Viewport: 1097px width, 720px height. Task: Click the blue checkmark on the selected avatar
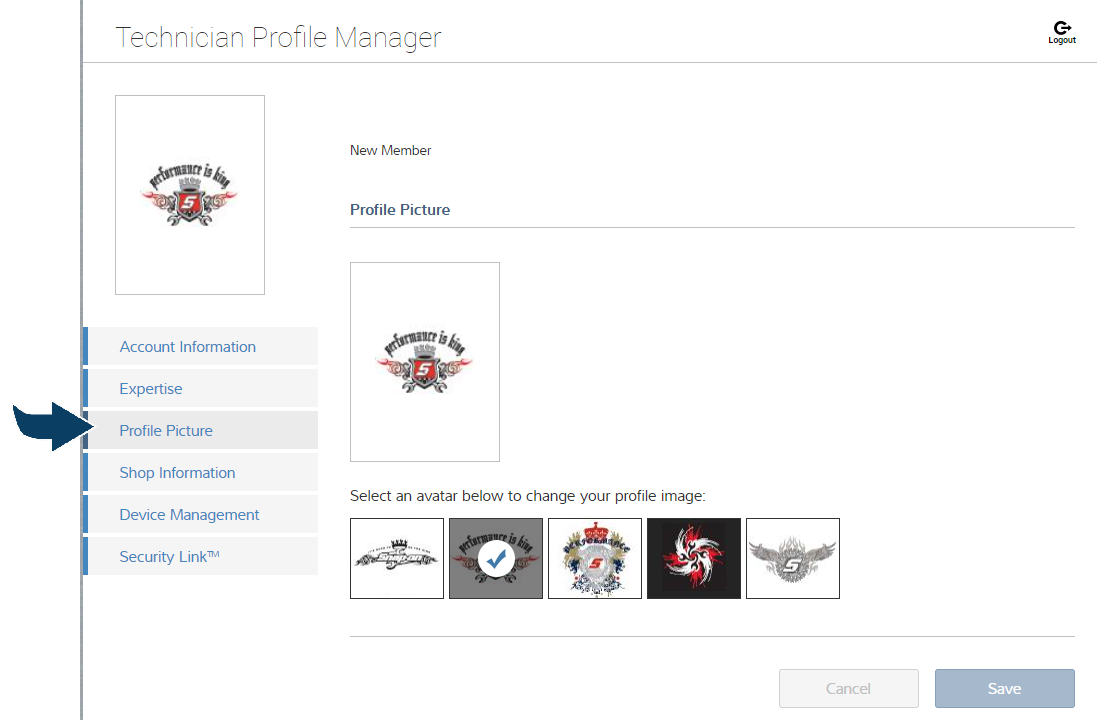[496, 560]
